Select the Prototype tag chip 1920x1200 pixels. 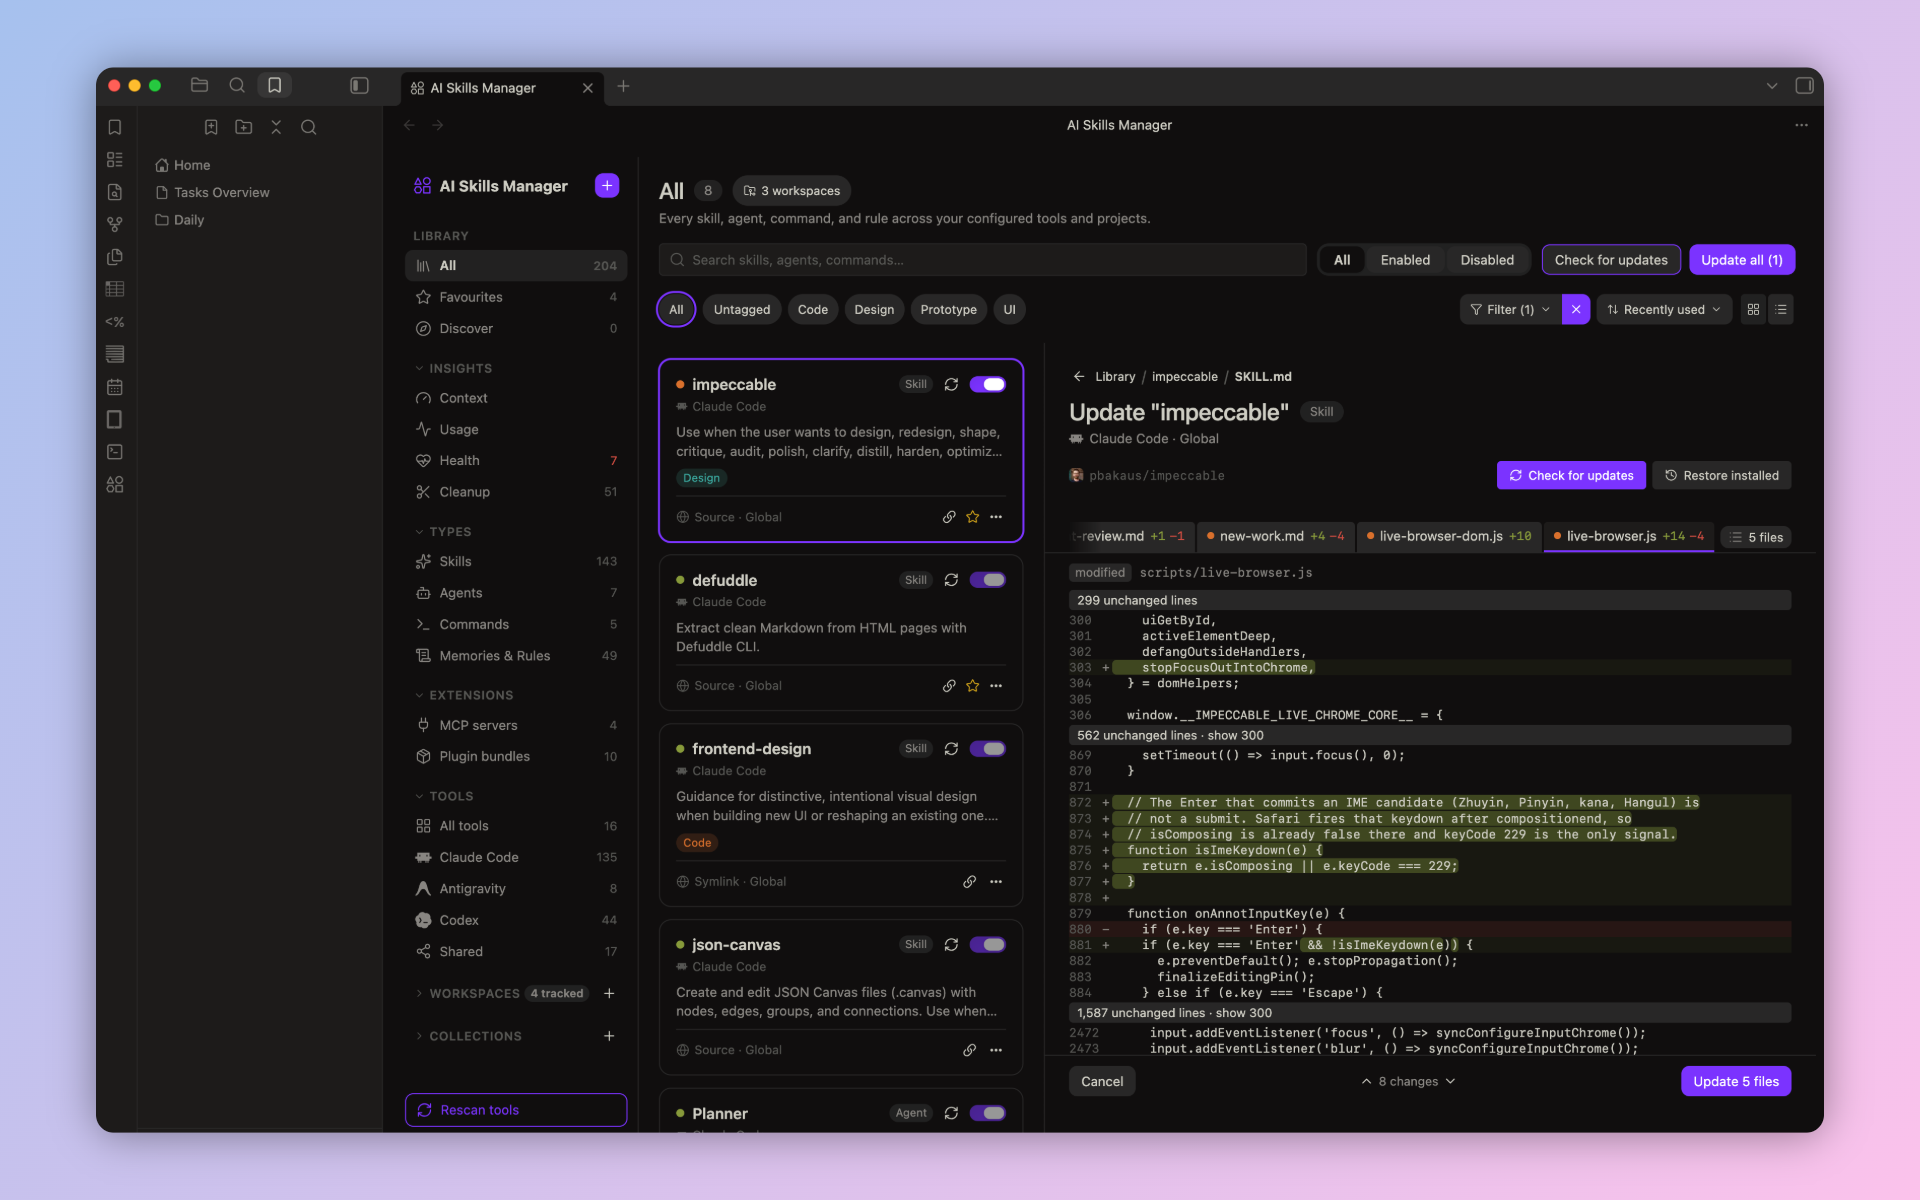[948, 310]
